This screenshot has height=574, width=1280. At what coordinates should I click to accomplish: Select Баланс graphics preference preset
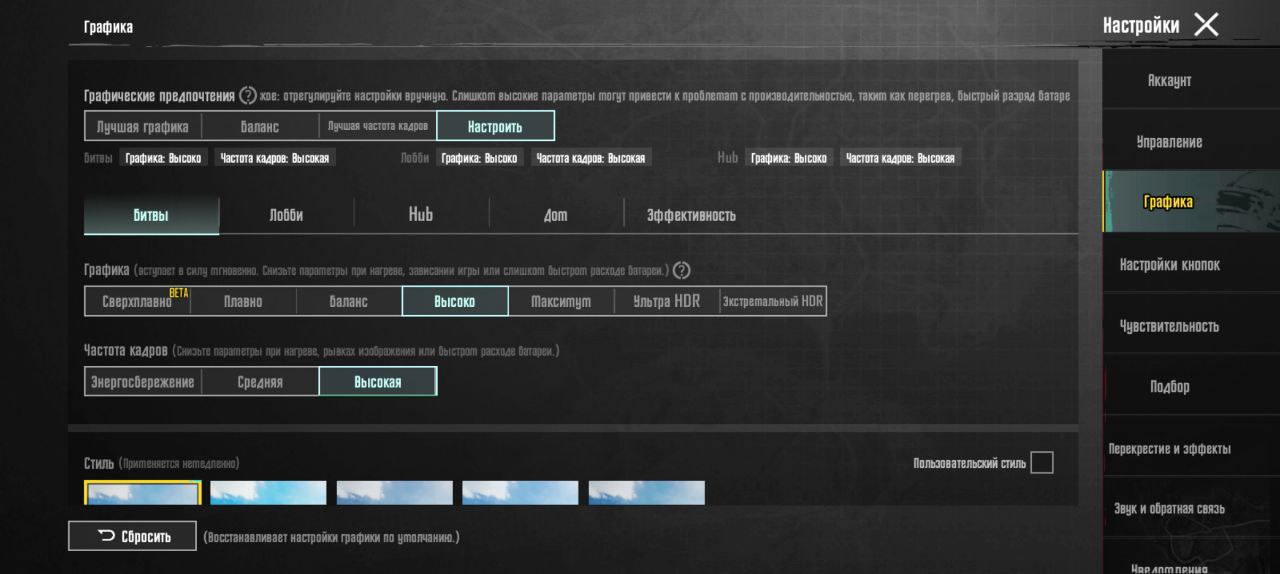(x=260, y=127)
